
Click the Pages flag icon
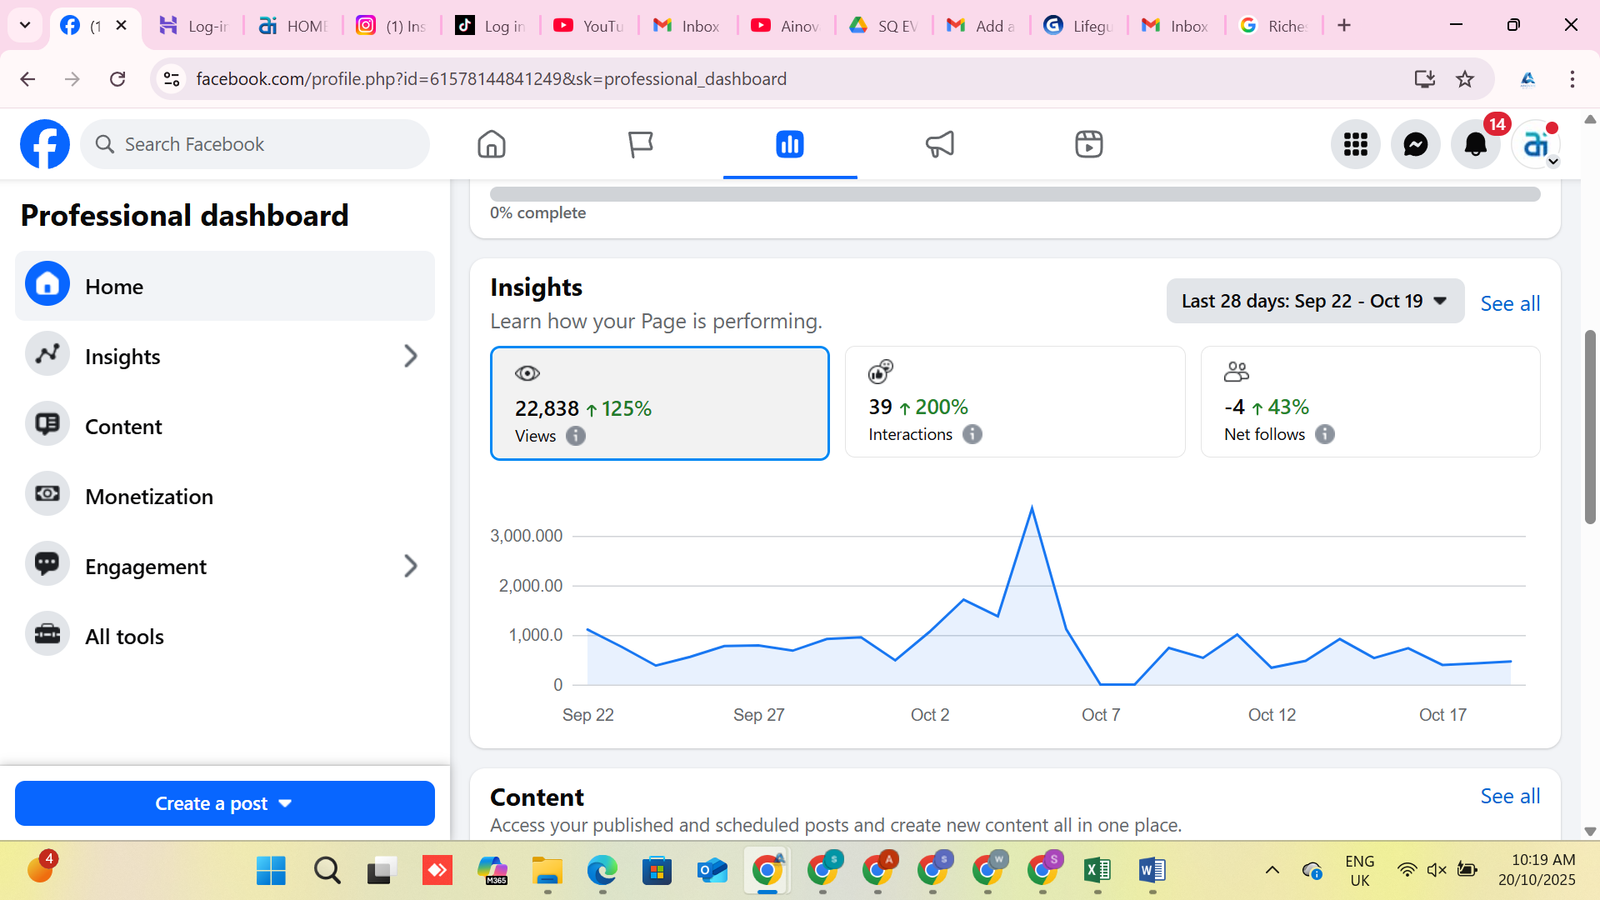640,144
